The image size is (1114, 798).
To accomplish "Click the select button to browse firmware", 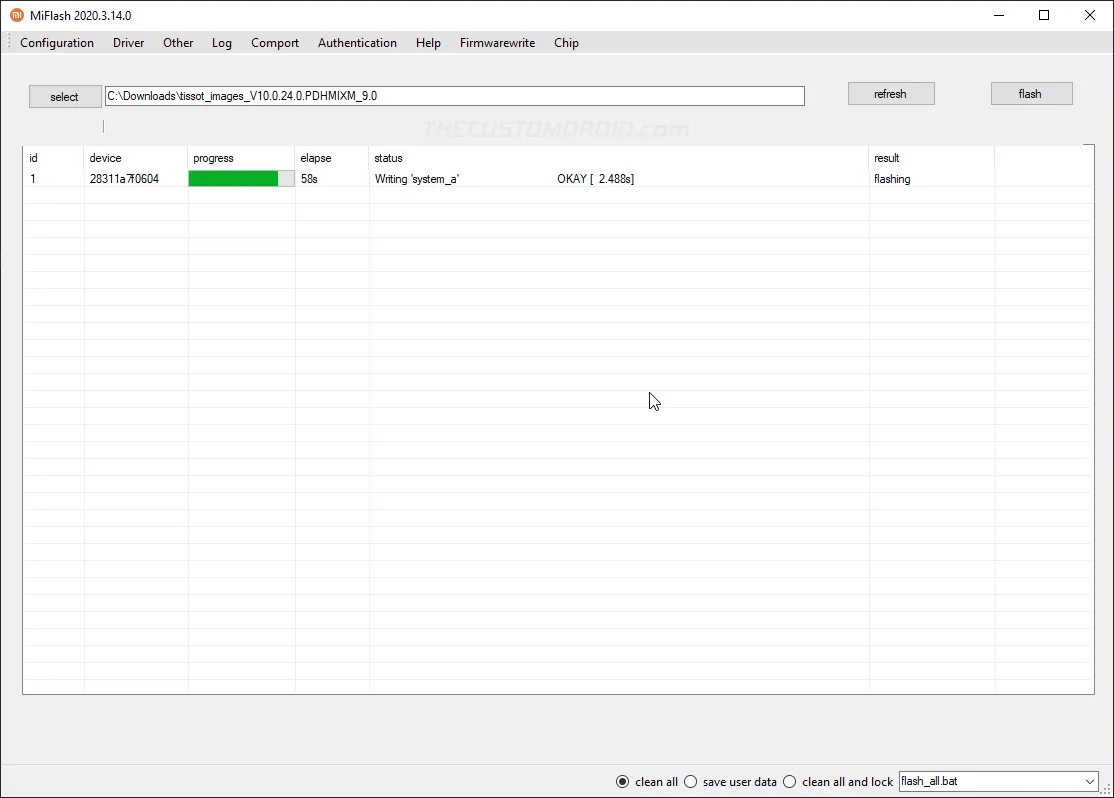I will (x=64, y=96).
